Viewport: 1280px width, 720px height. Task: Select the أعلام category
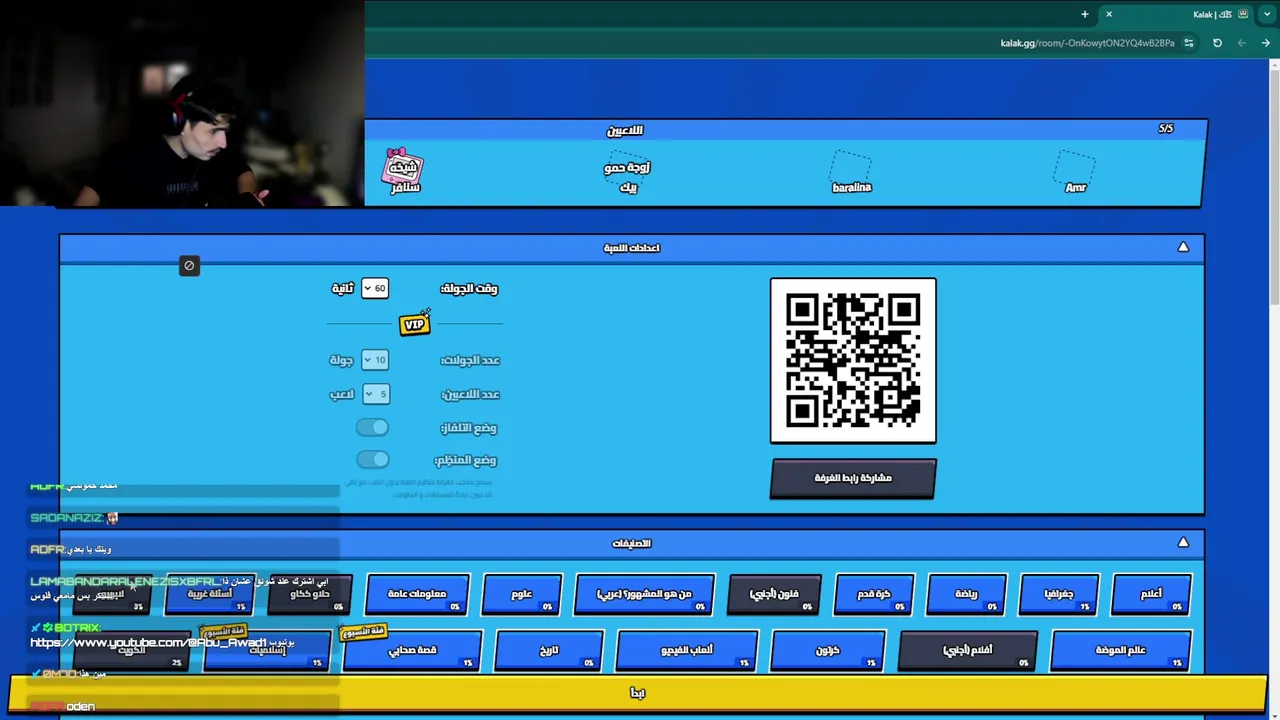(1152, 594)
